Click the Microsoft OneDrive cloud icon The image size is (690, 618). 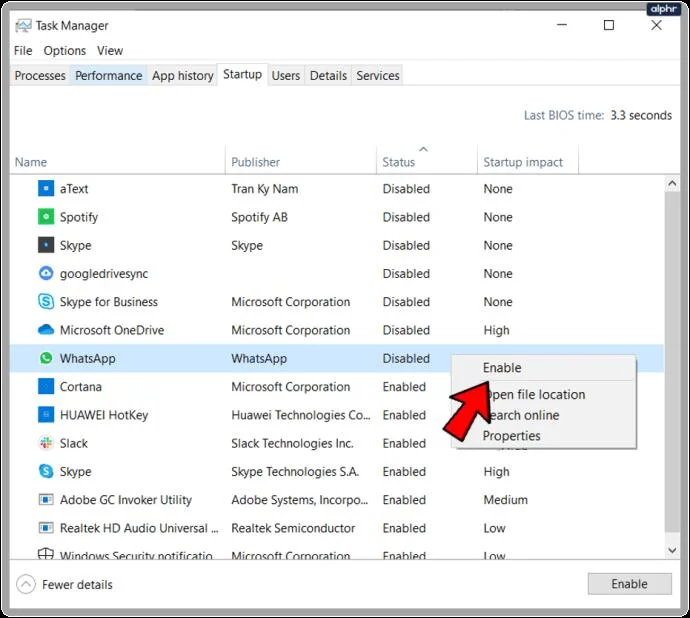[46, 330]
